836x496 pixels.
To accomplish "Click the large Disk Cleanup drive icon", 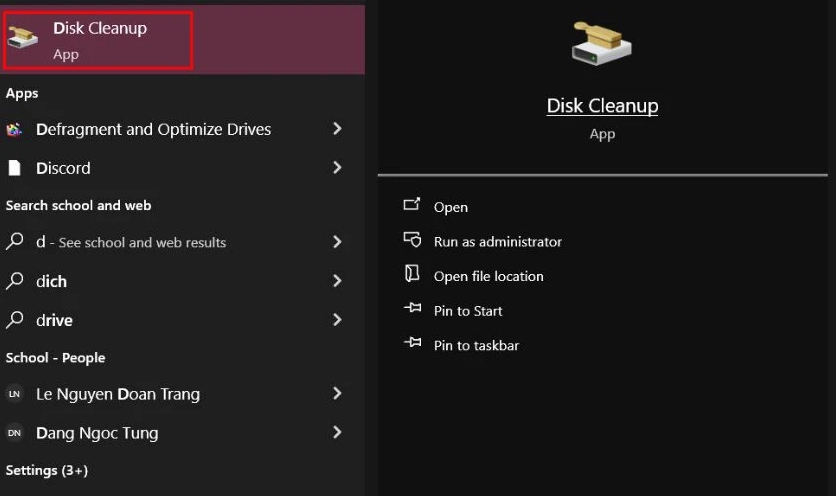I will (601, 44).
